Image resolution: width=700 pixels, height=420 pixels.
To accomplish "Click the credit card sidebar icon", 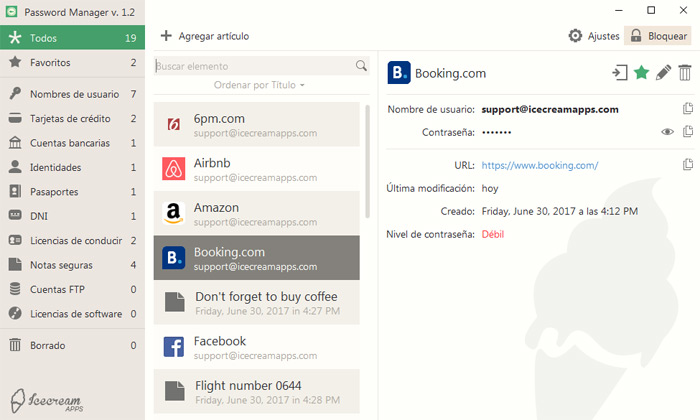I will pyautogui.click(x=15, y=118).
